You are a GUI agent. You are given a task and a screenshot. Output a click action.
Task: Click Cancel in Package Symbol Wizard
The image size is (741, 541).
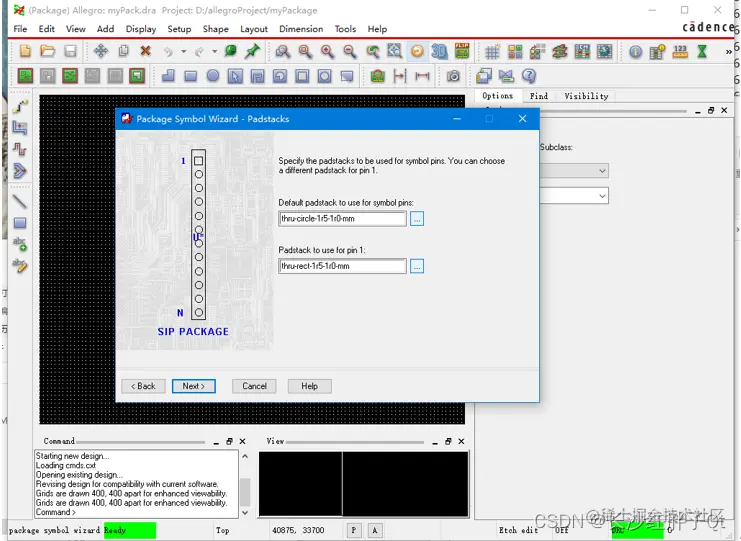point(254,386)
